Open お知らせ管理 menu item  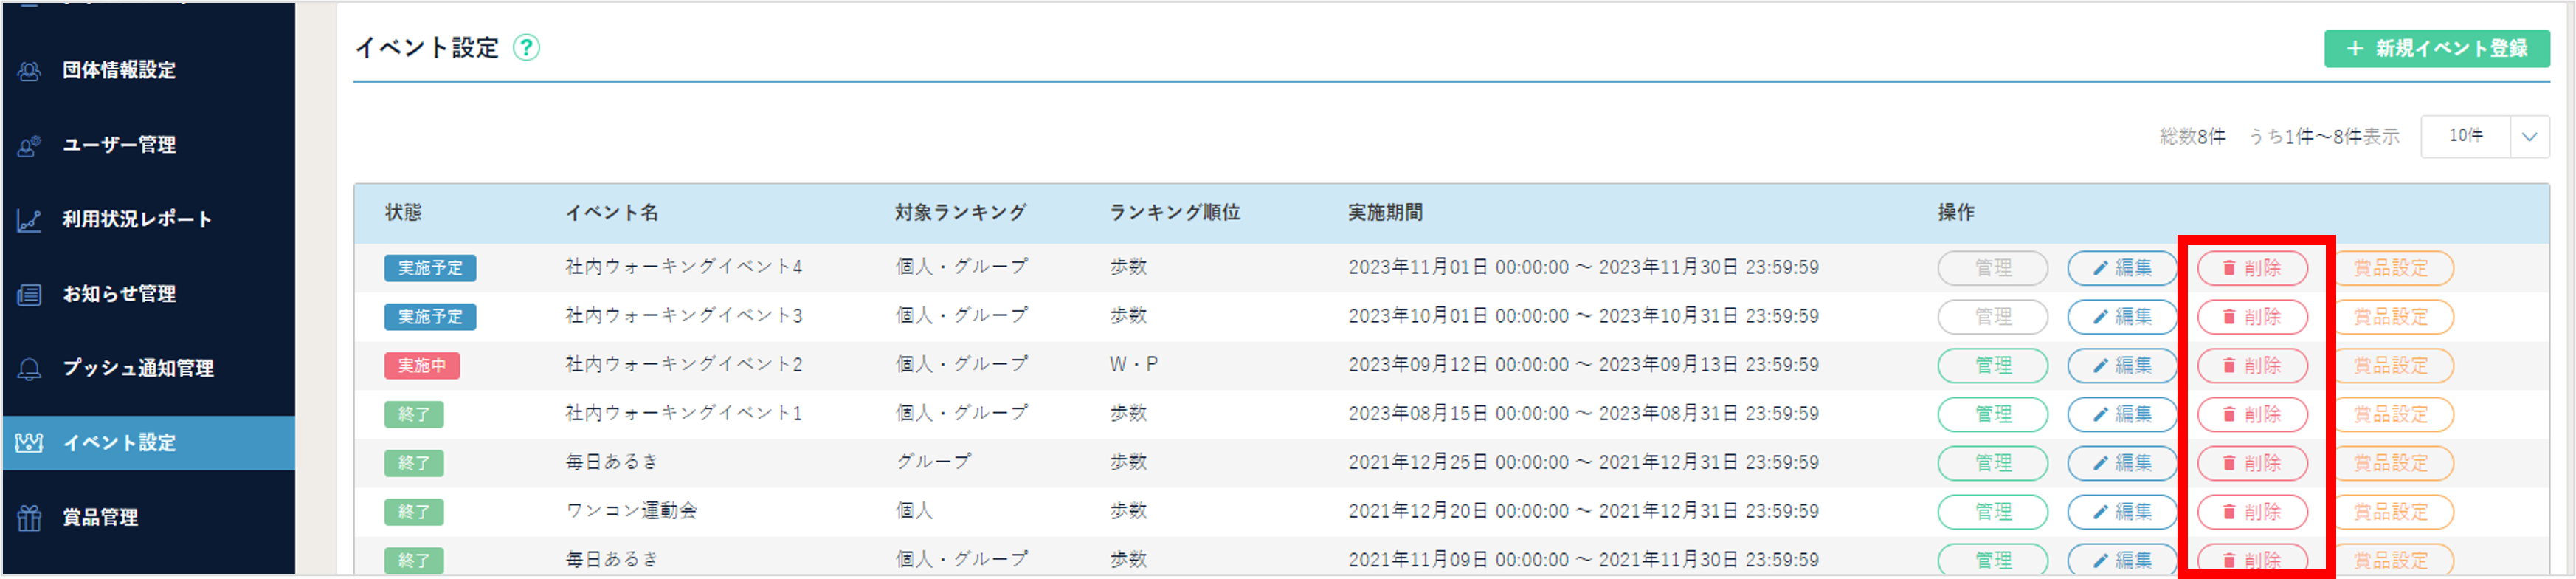click(119, 295)
